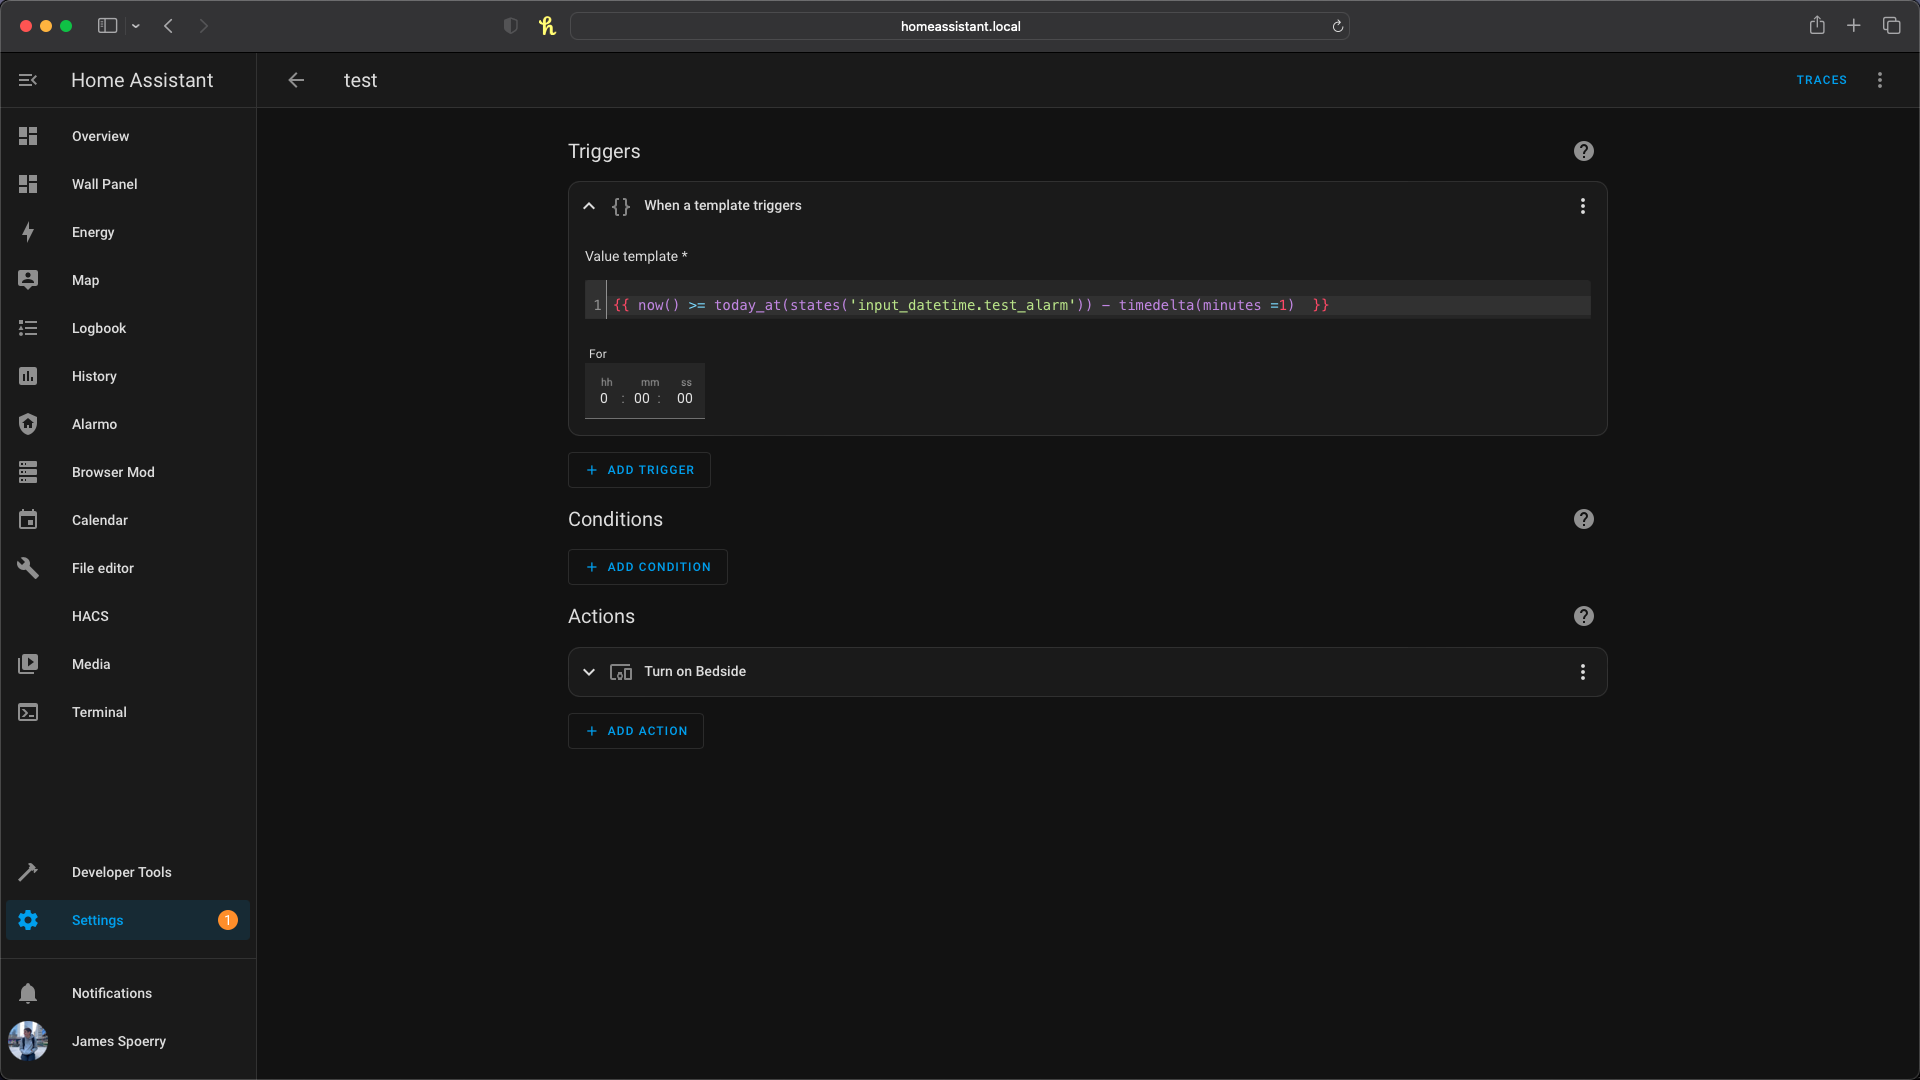This screenshot has height=1080, width=1920.
Task: Click the Triggers help question icon
Action: coord(1583,151)
